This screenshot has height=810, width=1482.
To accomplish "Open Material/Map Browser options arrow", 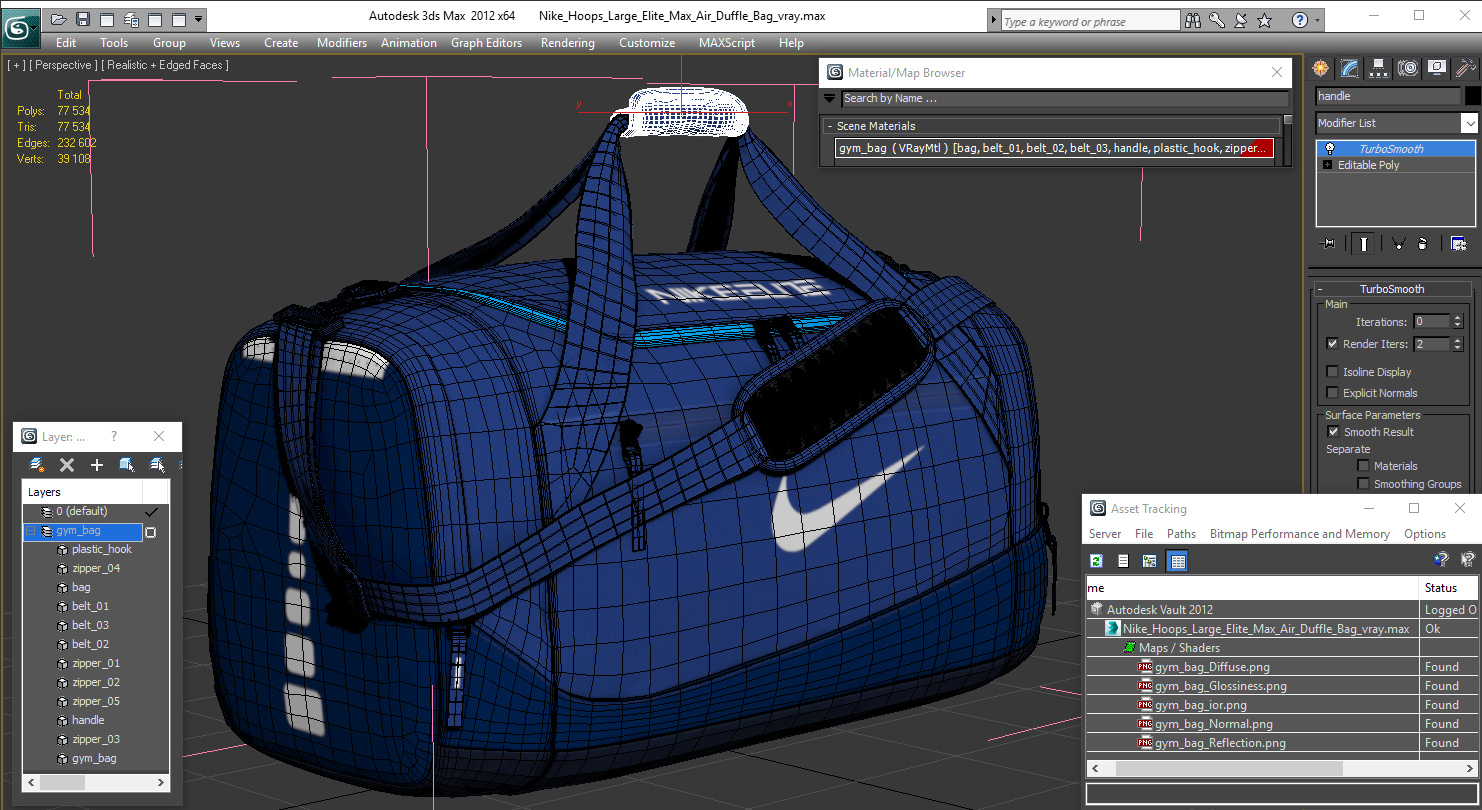I will (x=829, y=98).
